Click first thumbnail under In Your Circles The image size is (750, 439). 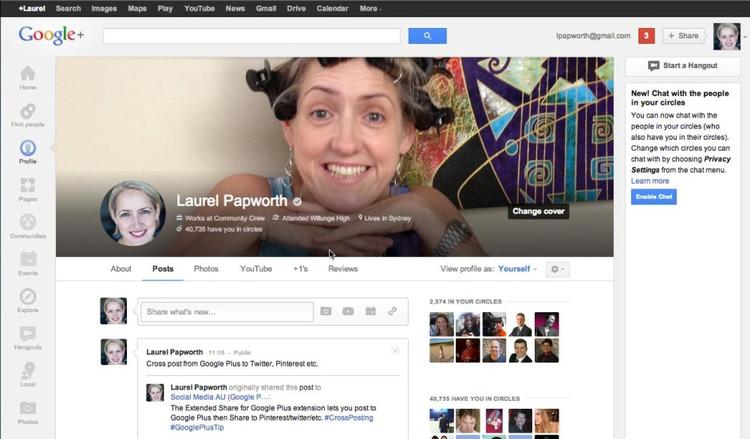441,324
